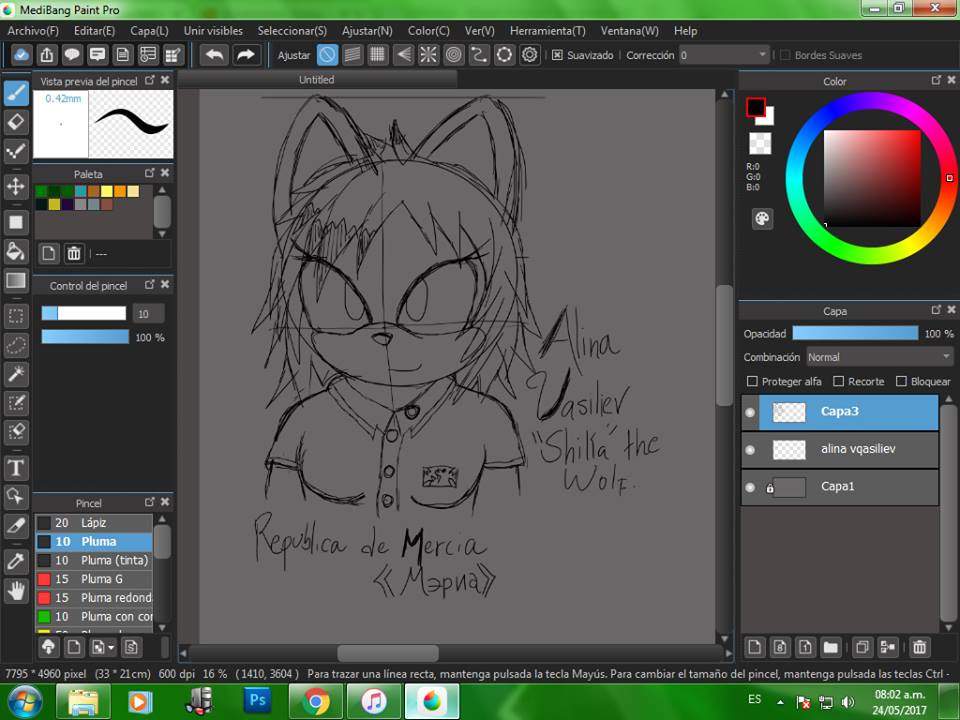Turn snap off using circle-slash icon
The width and height of the screenshot is (960, 720).
tap(328, 55)
